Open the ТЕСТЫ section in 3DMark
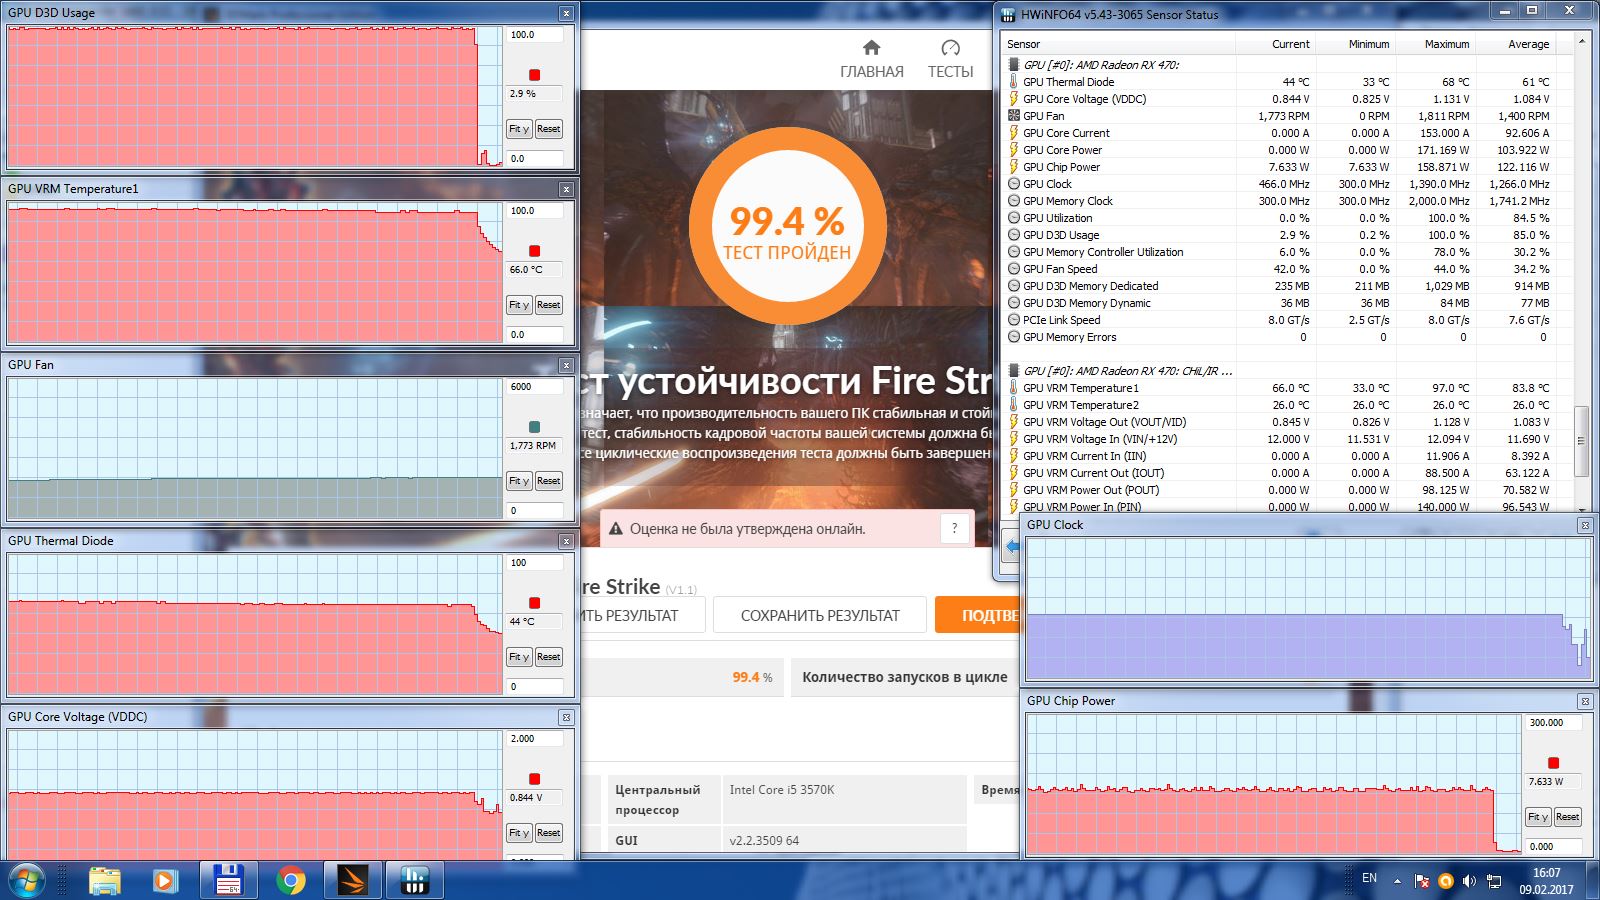This screenshot has width=1600, height=900. (950, 60)
